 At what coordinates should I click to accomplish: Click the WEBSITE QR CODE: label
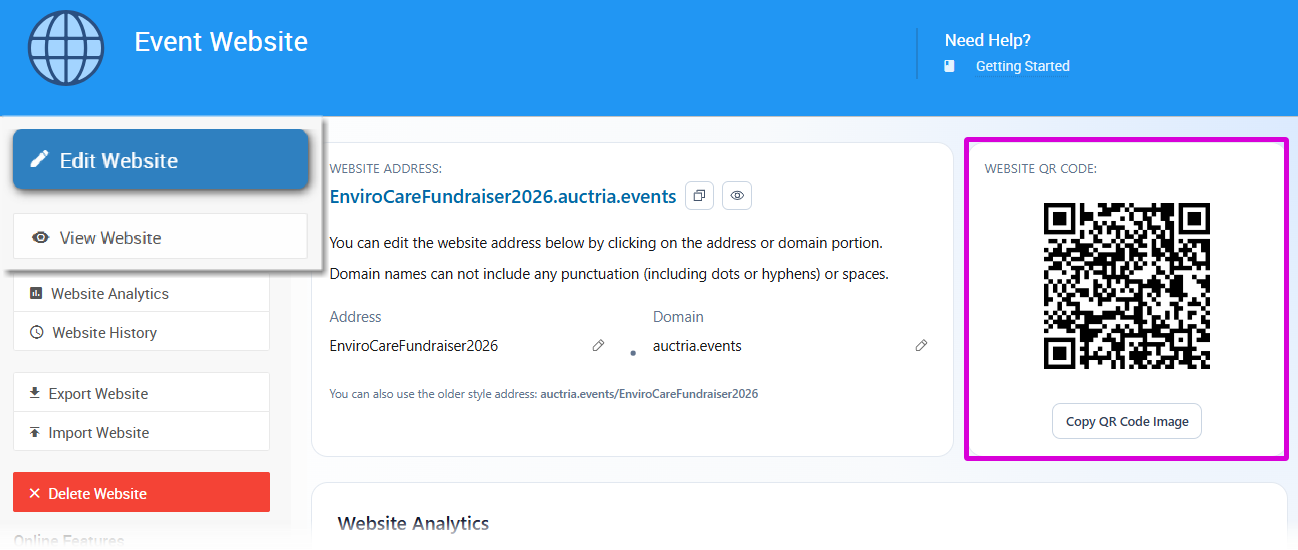(1041, 169)
